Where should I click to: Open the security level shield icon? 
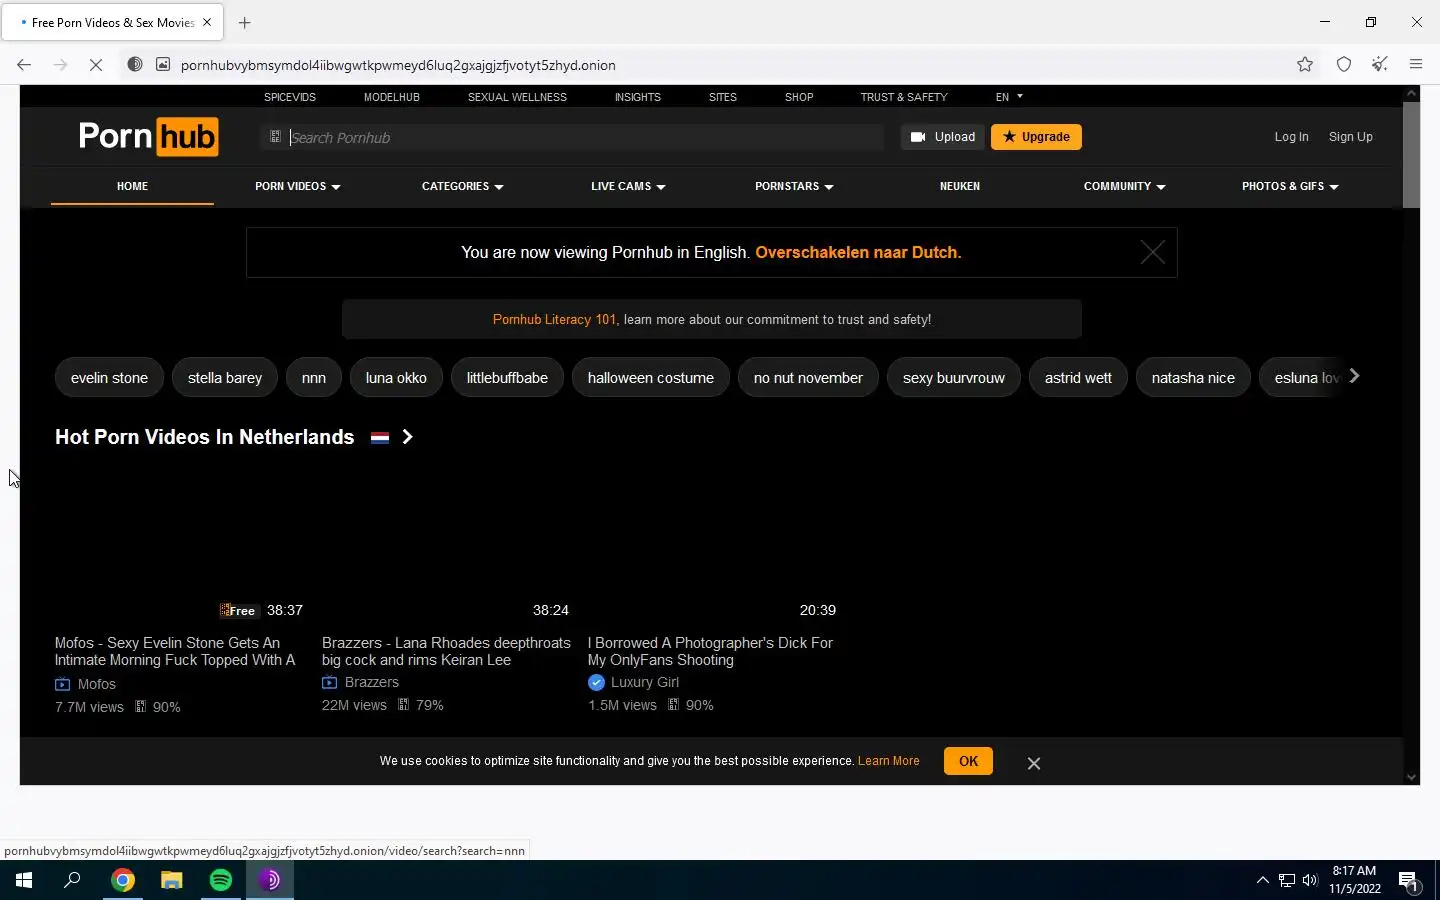(x=1344, y=65)
